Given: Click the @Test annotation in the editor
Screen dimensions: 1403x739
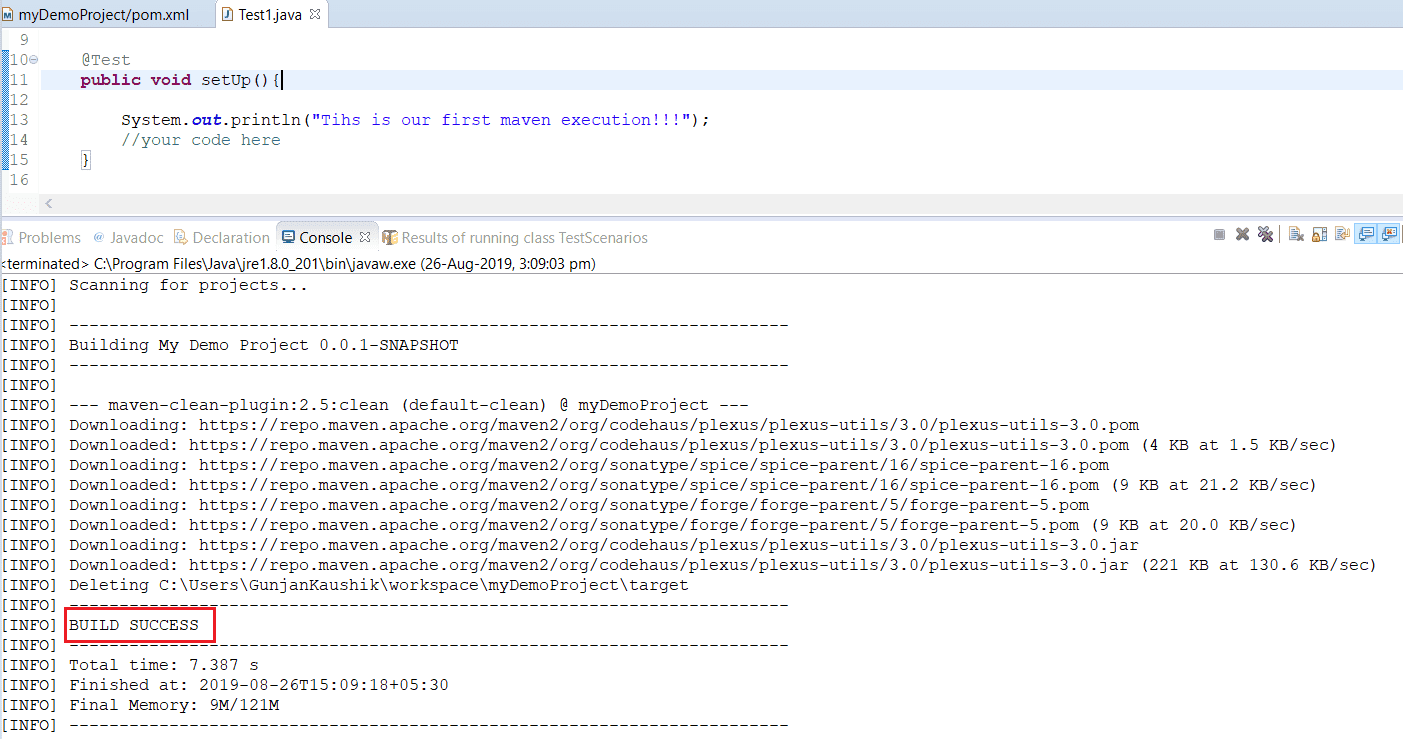Looking at the screenshot, I should coord(106,60).
